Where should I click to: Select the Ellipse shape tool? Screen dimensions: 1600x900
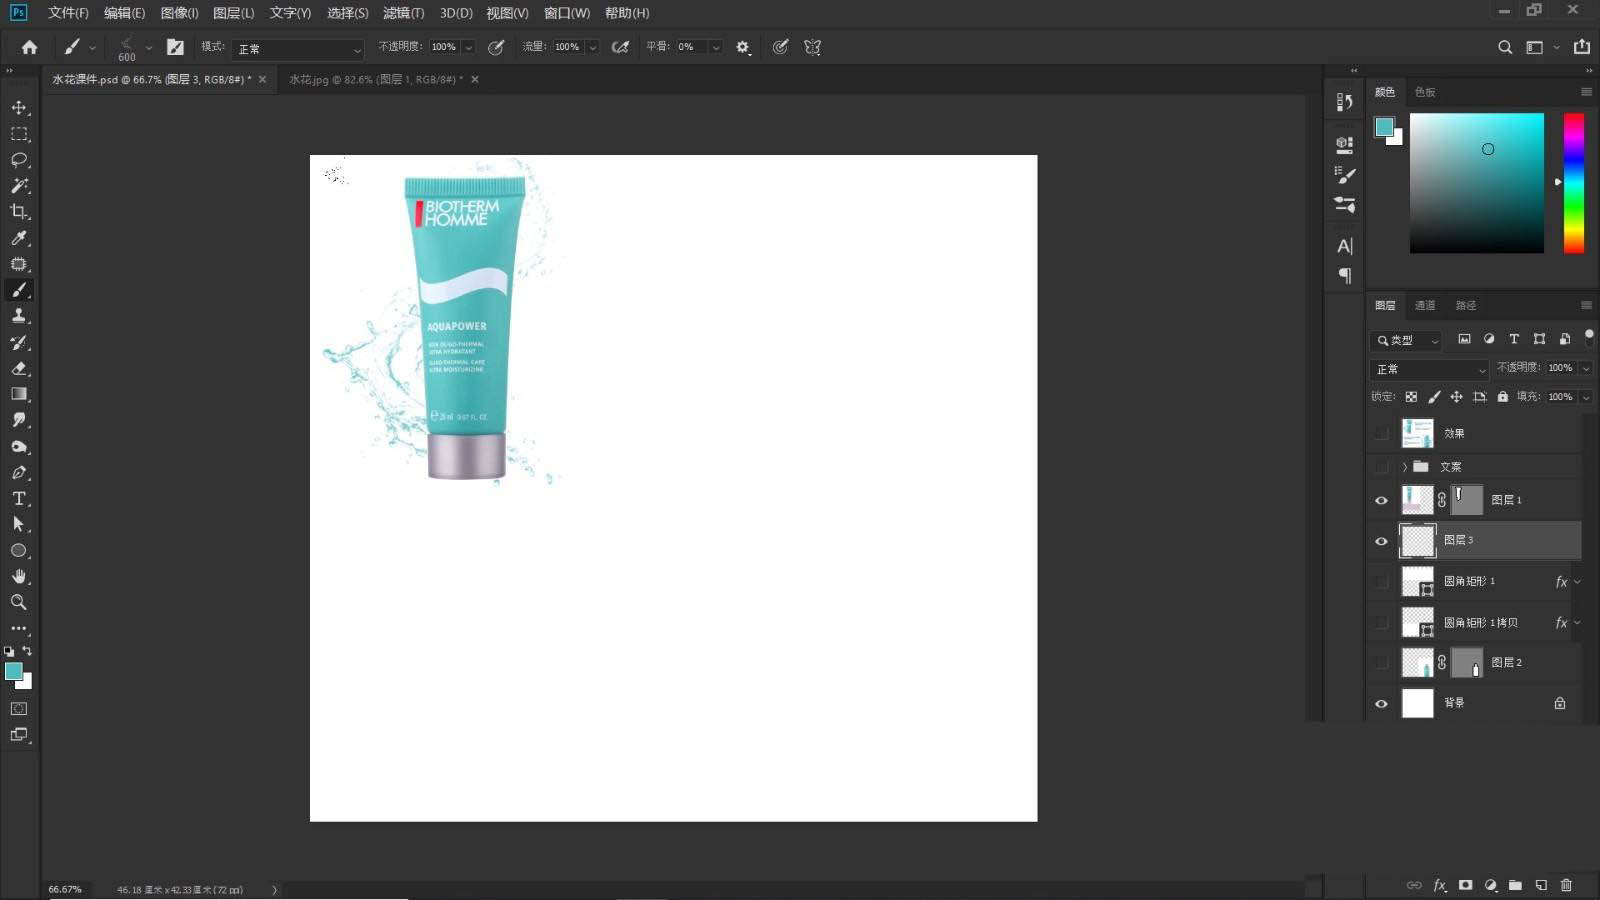tap(19, 550)
